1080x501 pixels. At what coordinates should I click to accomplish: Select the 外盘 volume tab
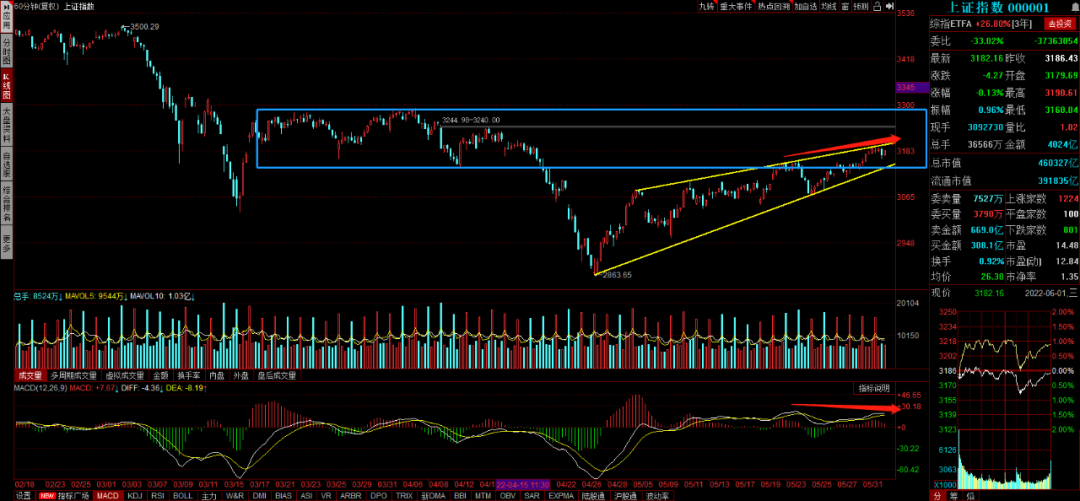point(241,376)
